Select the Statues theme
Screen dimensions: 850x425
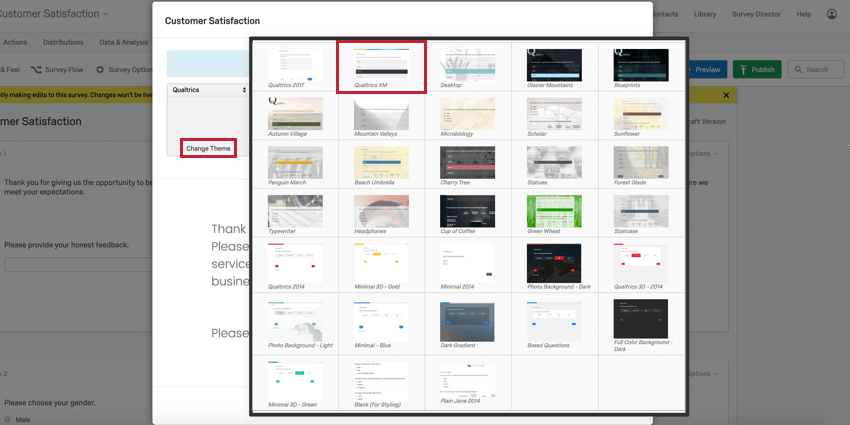[555, 165]
